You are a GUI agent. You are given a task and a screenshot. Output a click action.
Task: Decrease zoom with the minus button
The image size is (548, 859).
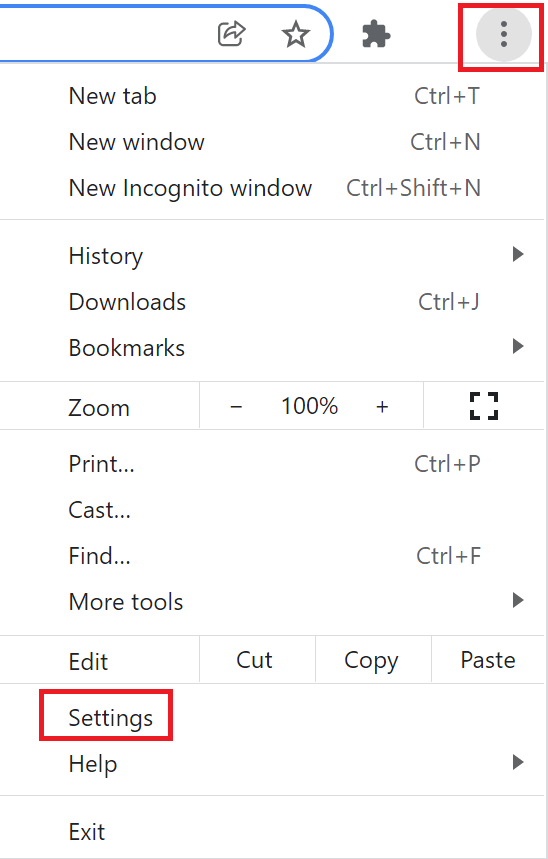pos(236,406)
